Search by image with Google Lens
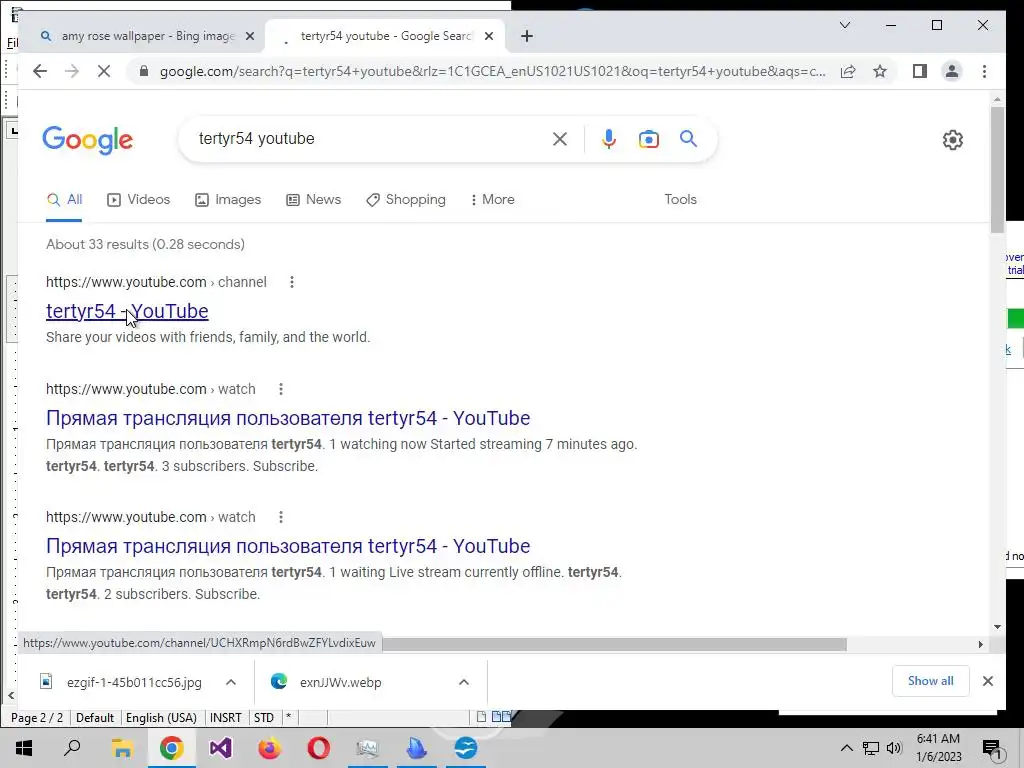The height and width of the screenshot is (768, 1024). 648,139
